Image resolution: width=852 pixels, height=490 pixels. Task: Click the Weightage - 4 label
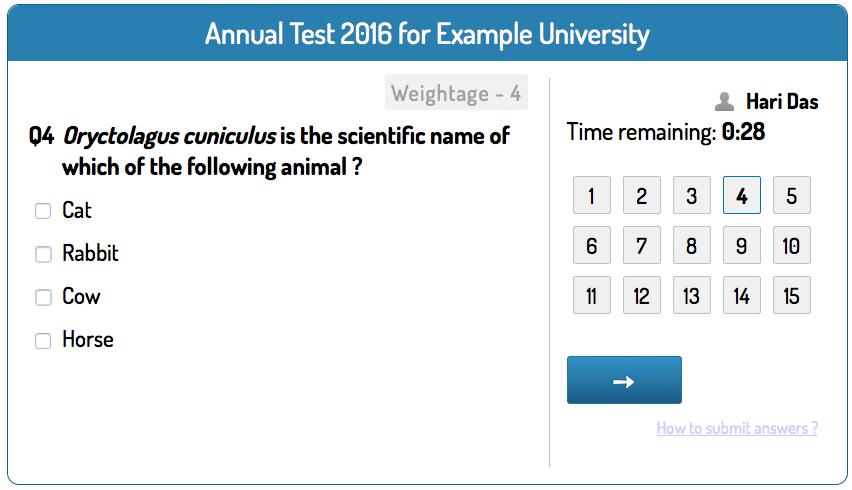[x=456, y=92]
